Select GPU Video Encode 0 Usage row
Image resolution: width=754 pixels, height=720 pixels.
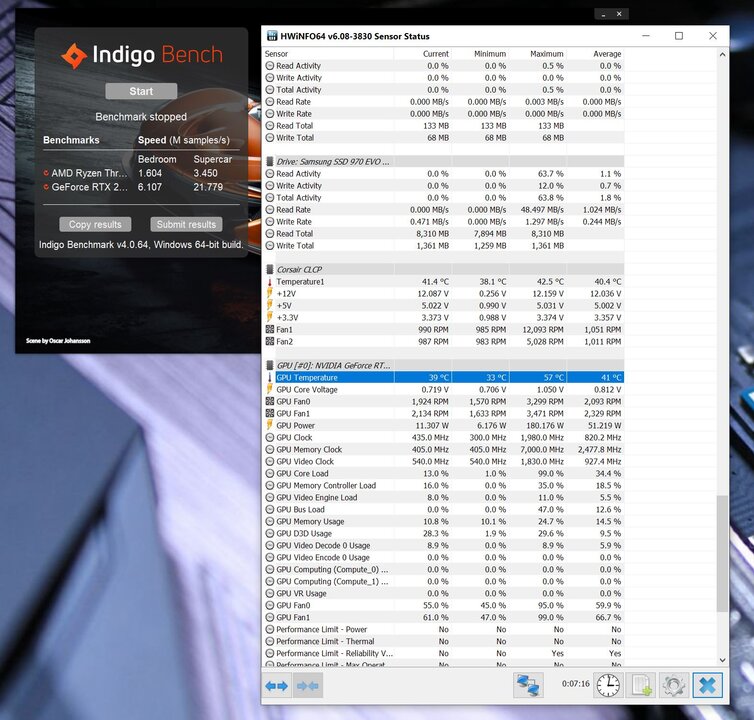click(x=444, y=557)
